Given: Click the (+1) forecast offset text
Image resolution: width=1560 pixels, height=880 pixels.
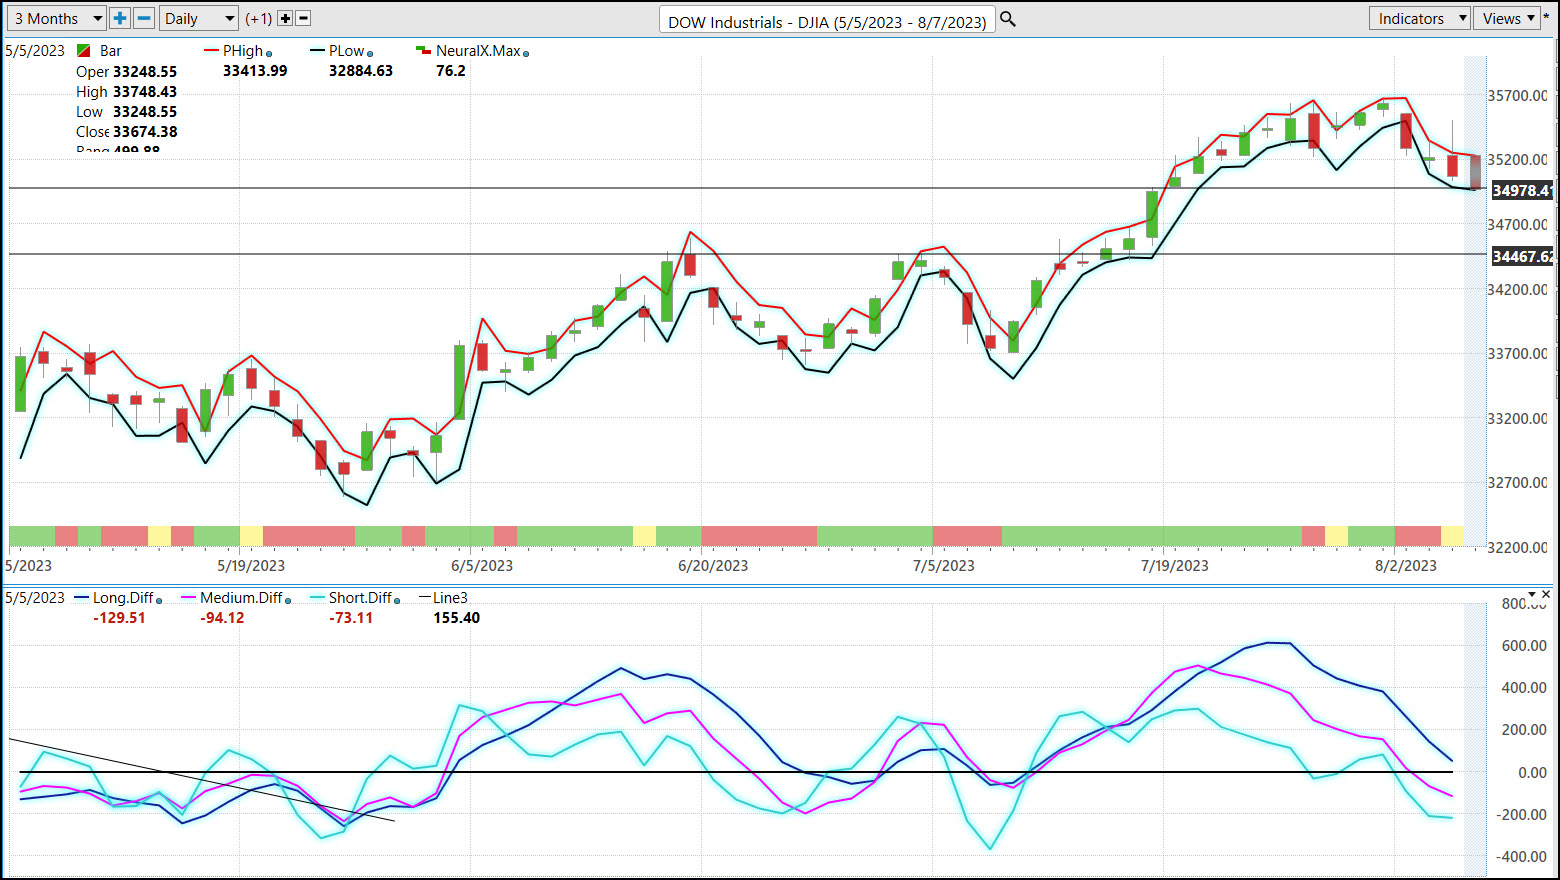Looking at the screenshot, I should pyautogui.click(x=259, y=18).
